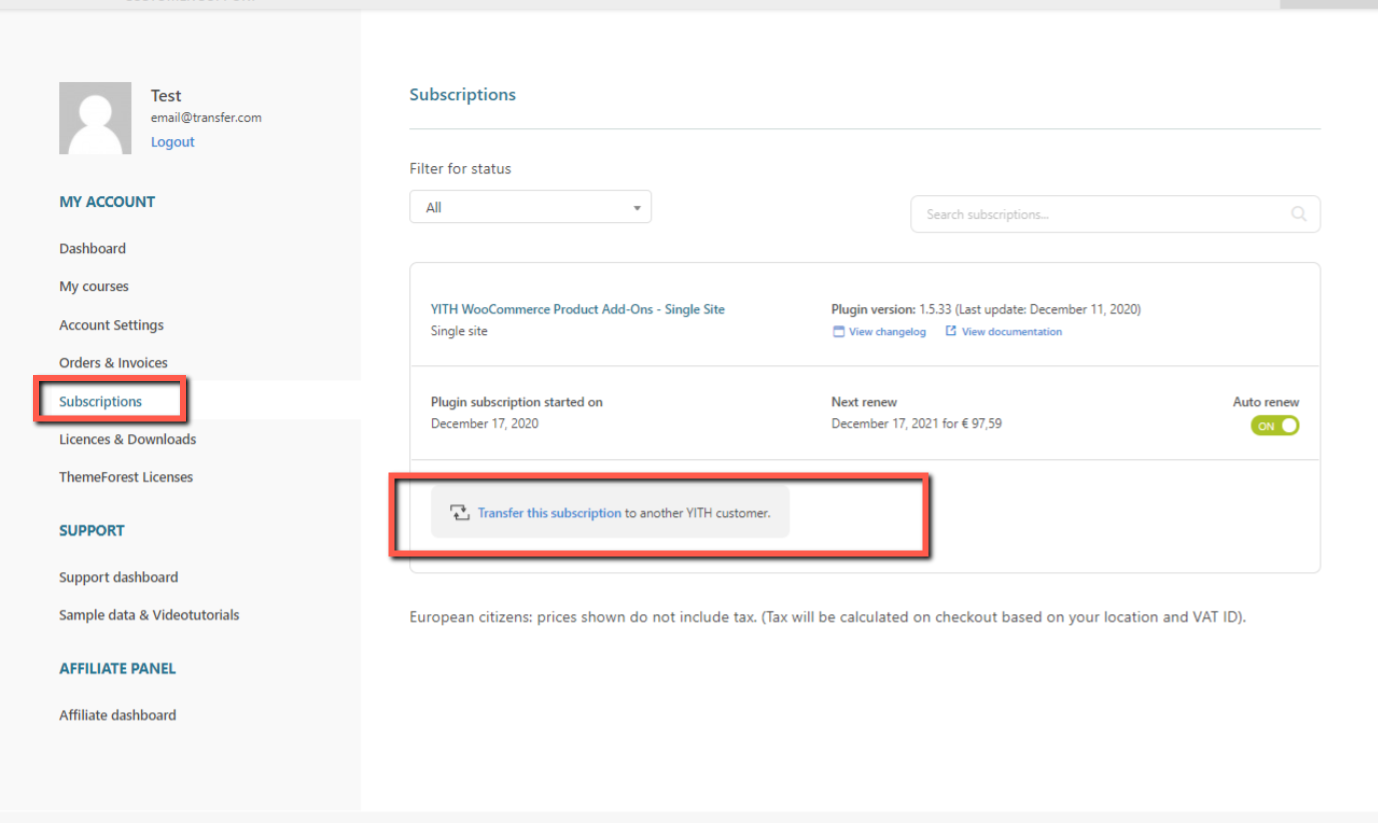The height and width of the screenshot is (823, 1378).
Task: Click the View documentation link
Action: point(1012,332)
